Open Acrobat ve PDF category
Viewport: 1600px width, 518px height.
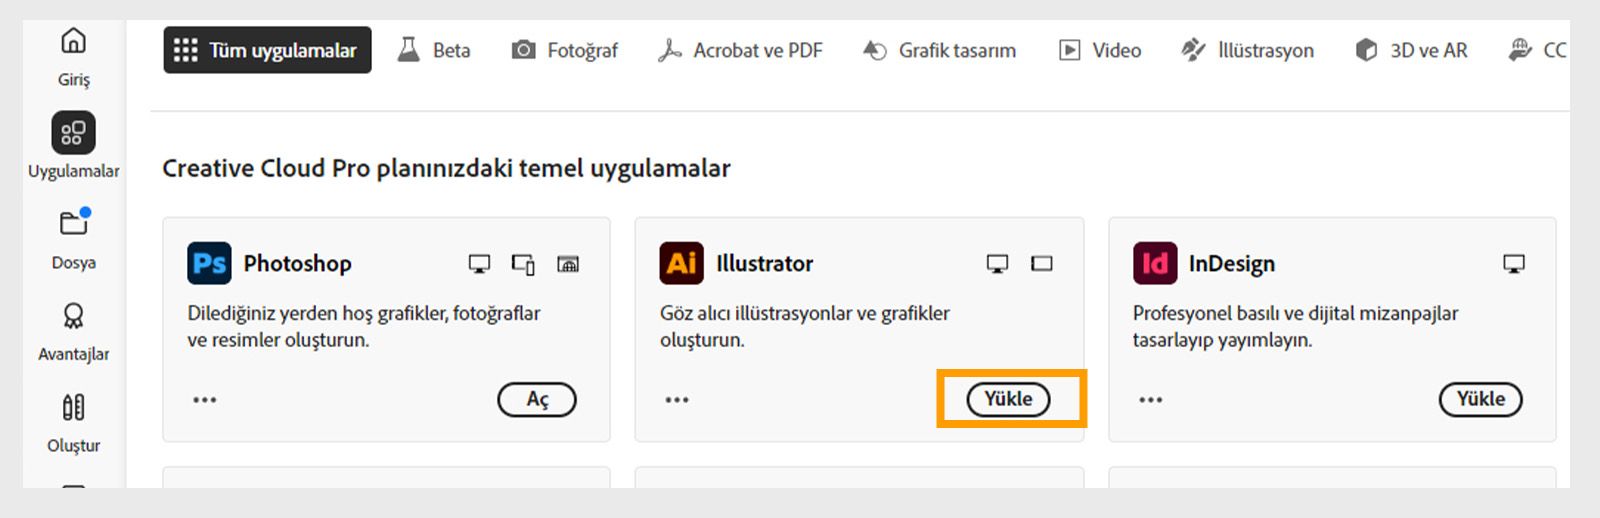(740, 50)
